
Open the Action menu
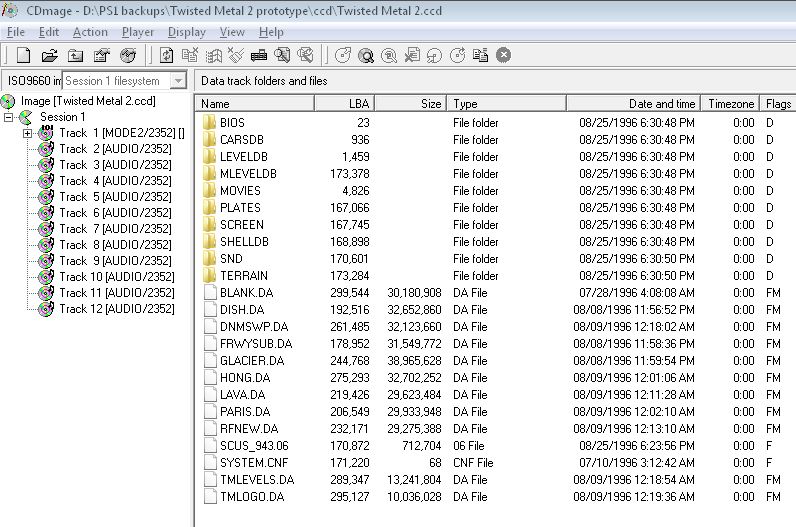90,32
